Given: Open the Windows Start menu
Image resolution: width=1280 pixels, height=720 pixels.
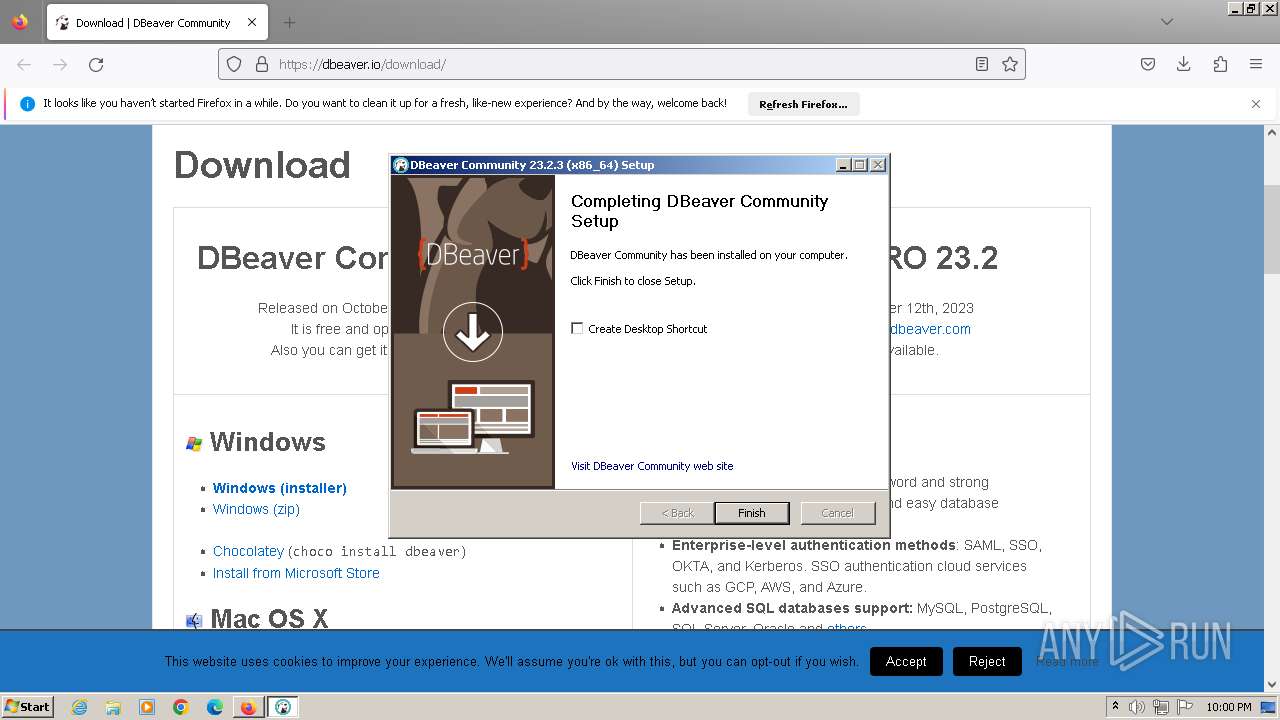Looking at the screenshot, I should click(x=28, y=706).
